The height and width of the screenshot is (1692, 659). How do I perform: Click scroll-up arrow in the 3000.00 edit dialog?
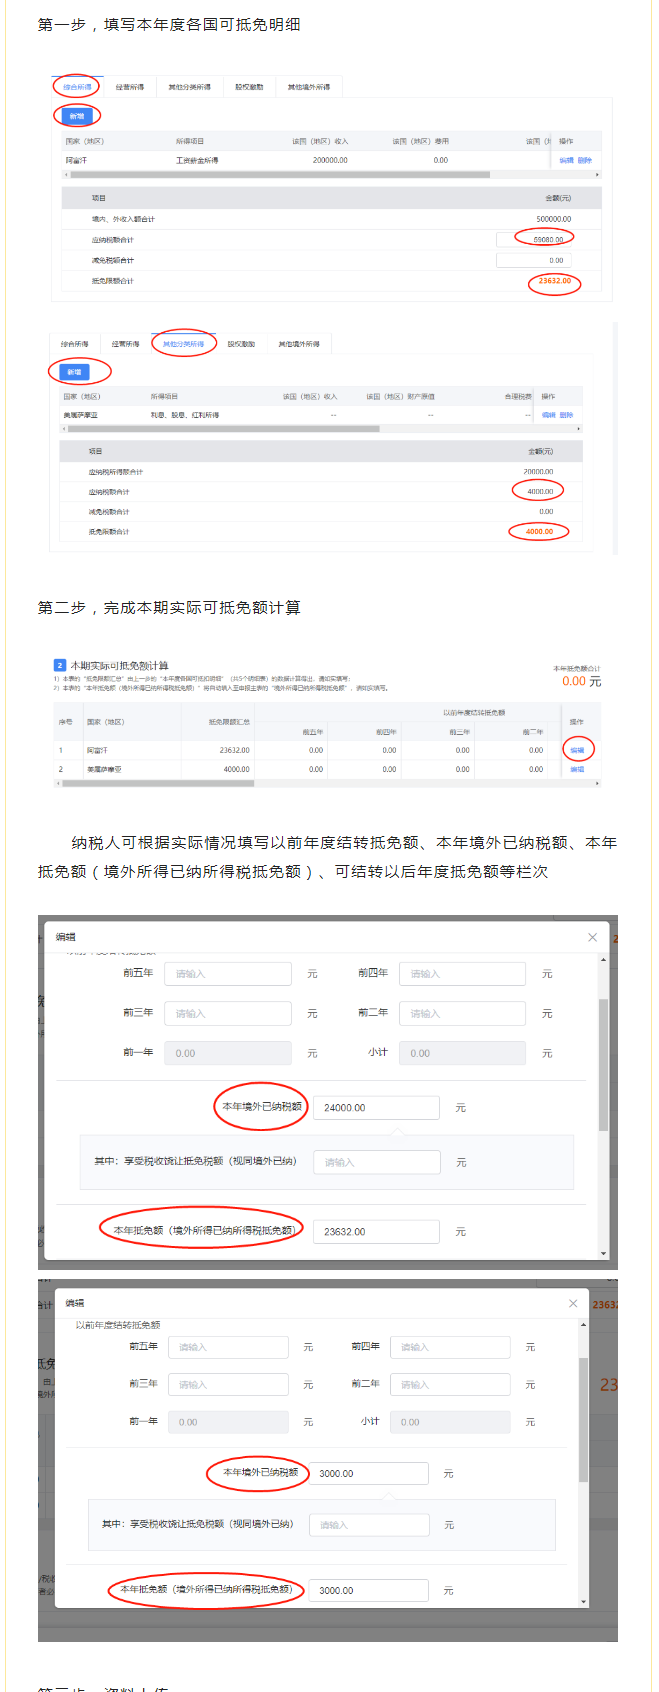click(x=584, y=1326)
